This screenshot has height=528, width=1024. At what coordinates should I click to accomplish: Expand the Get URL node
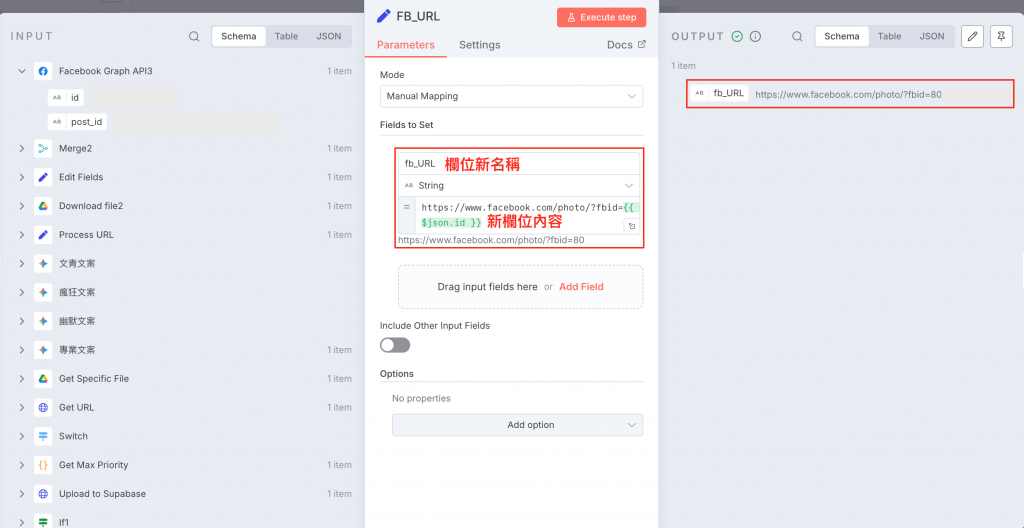pos(22,407)
